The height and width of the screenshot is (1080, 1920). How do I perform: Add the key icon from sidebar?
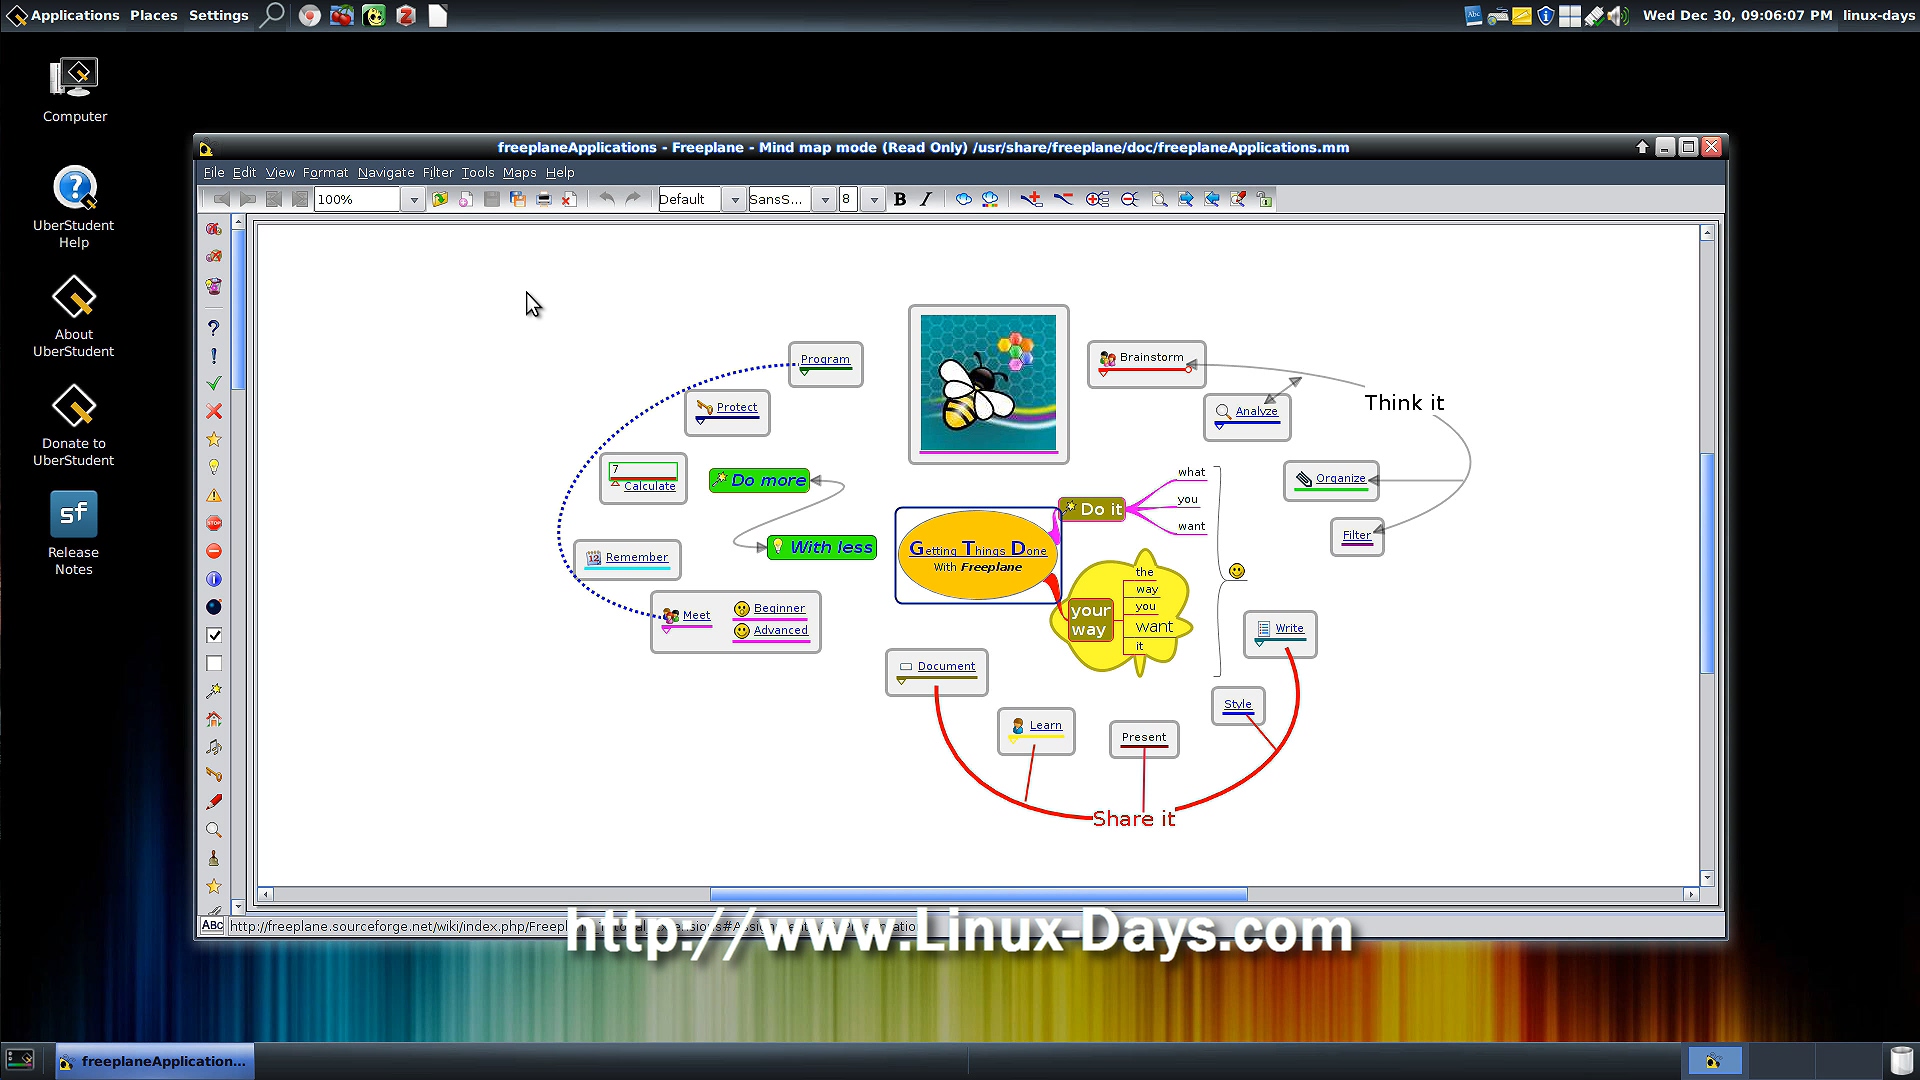(x=213, y=774)
